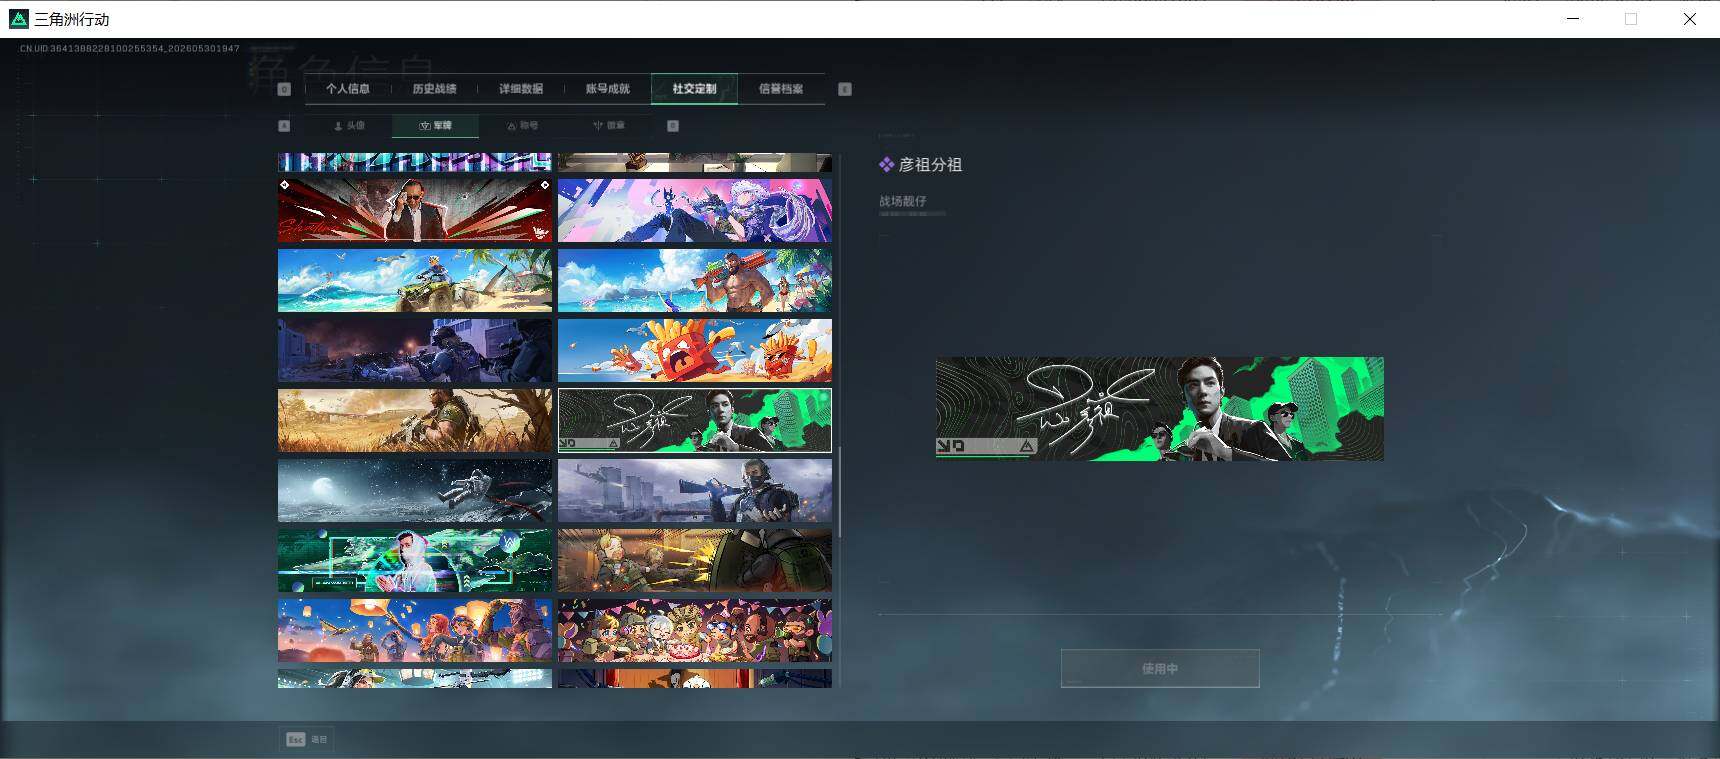
Task: Minimize the 三角洲行动 window
Action: (x=1573, y=19)
